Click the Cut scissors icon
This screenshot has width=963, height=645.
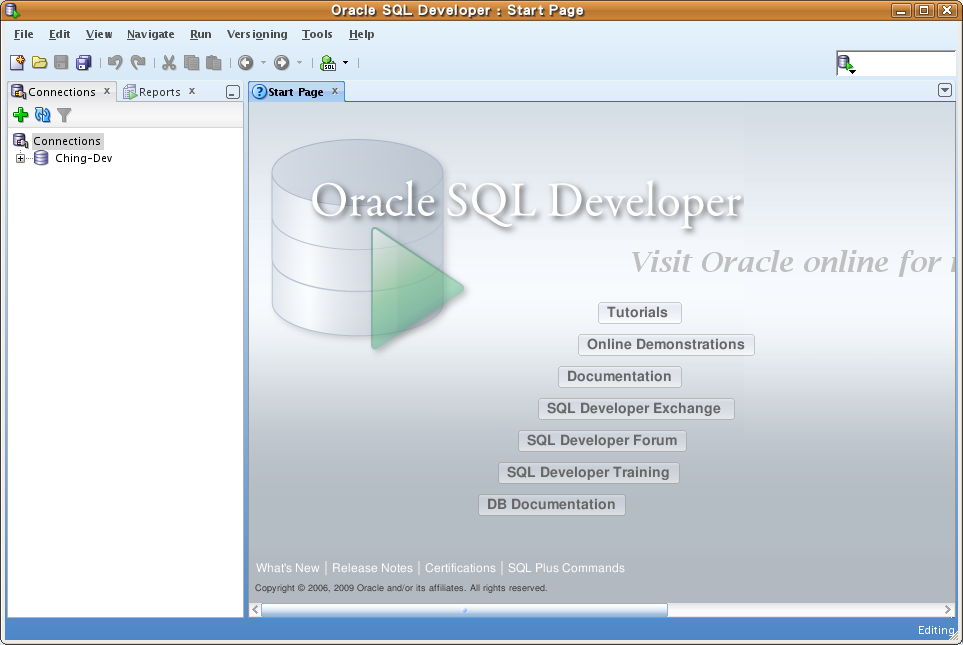tap(169, 63)
